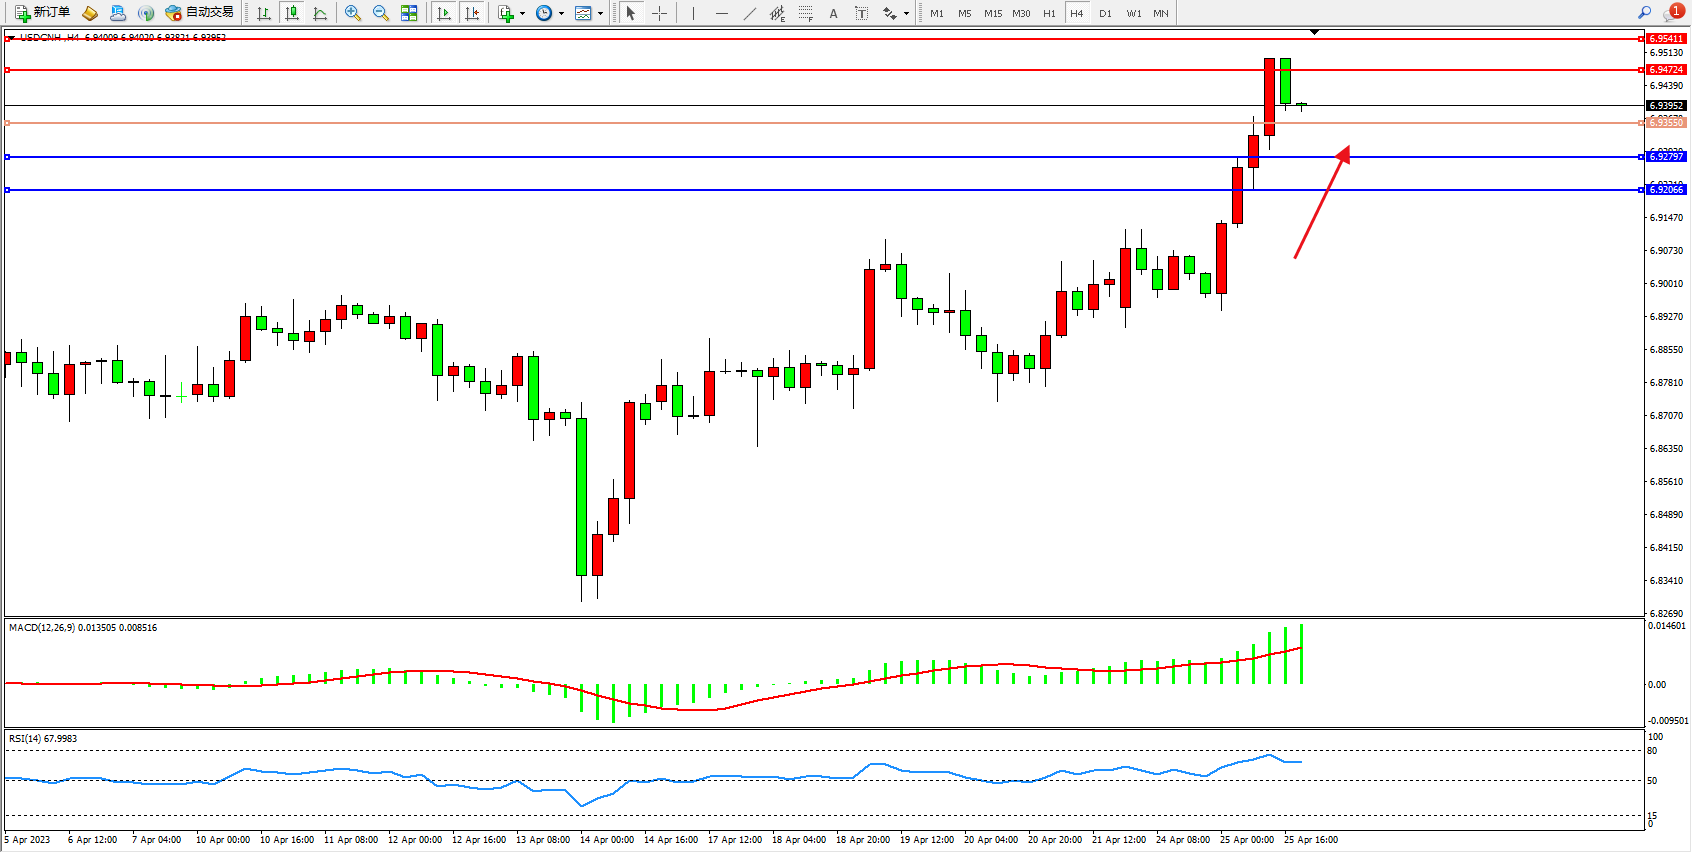Select the Fibonacci retracement tool
The image size is (1692, 853).
coord(805,13)
